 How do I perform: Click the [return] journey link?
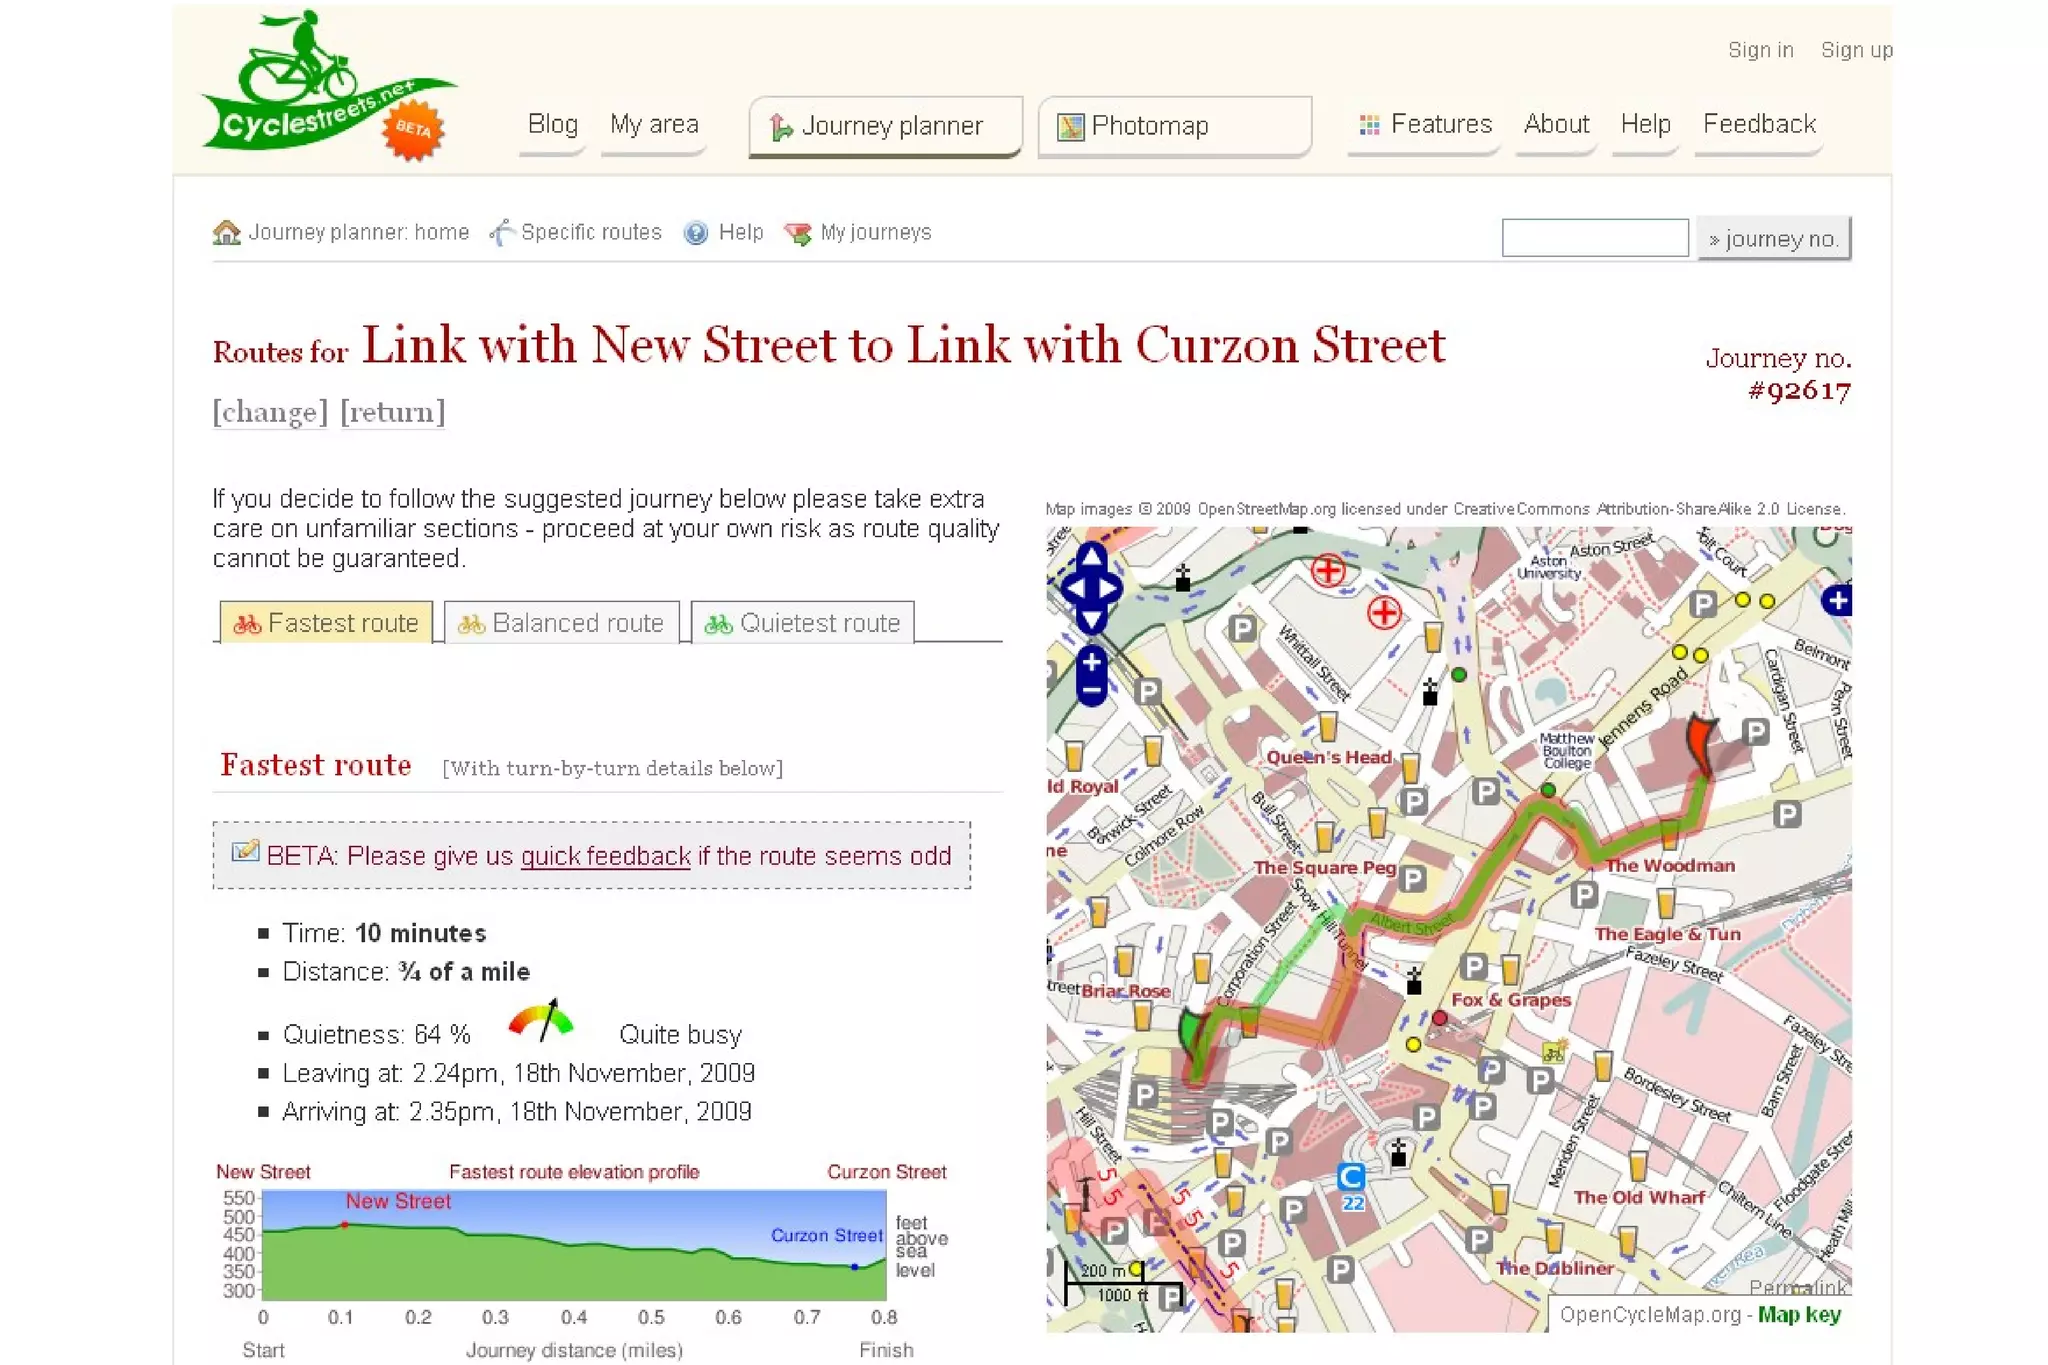click(392, 412)
